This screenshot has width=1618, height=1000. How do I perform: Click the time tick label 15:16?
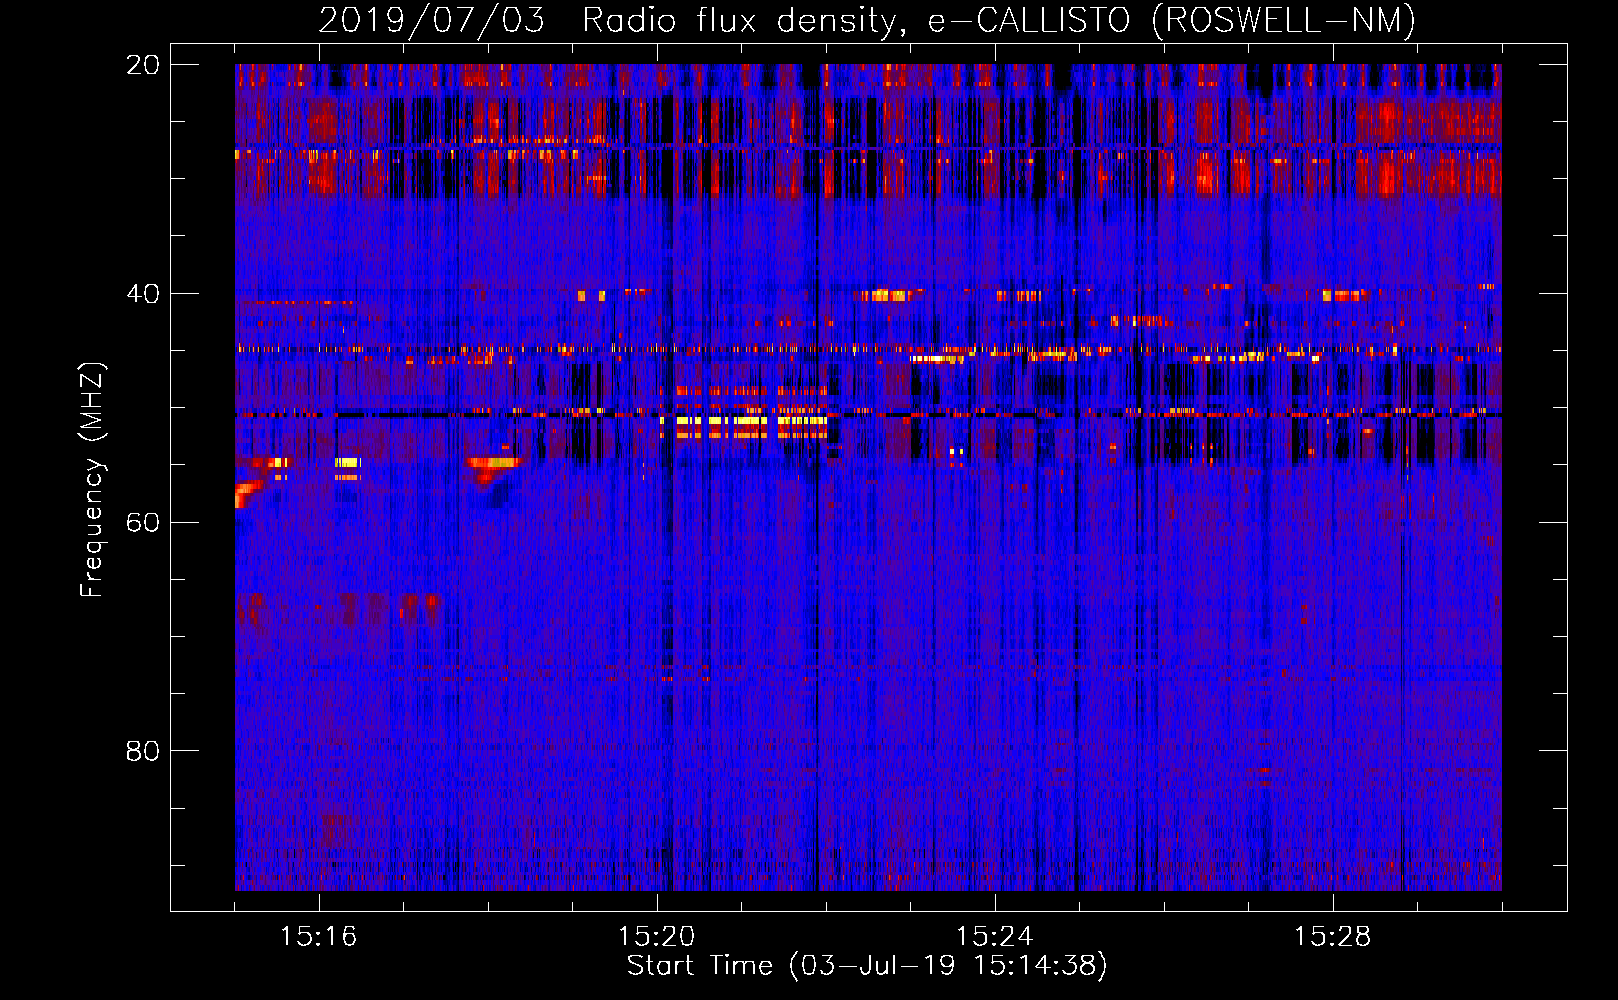[319, 937]
